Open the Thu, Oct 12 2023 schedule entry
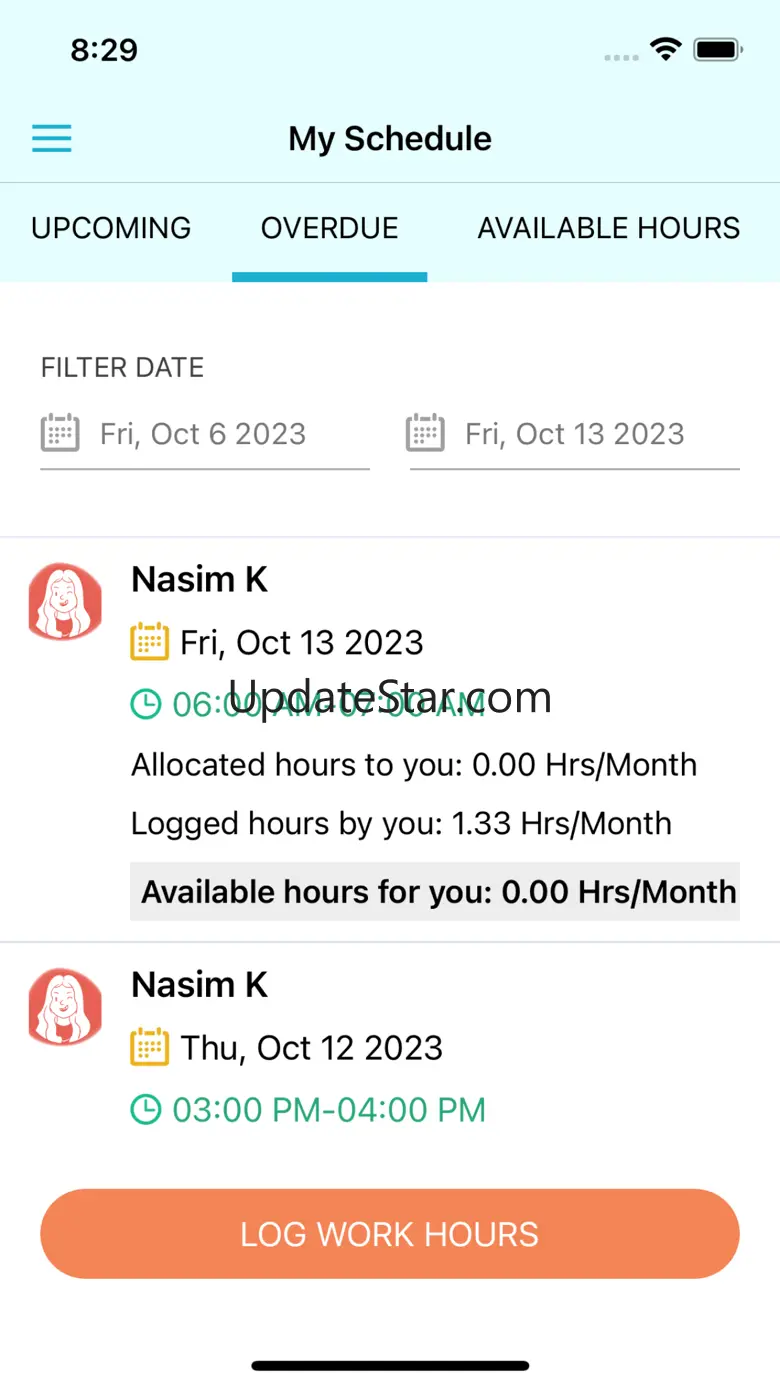This screenshot has height=1387, width=780. click(312, 1047)
